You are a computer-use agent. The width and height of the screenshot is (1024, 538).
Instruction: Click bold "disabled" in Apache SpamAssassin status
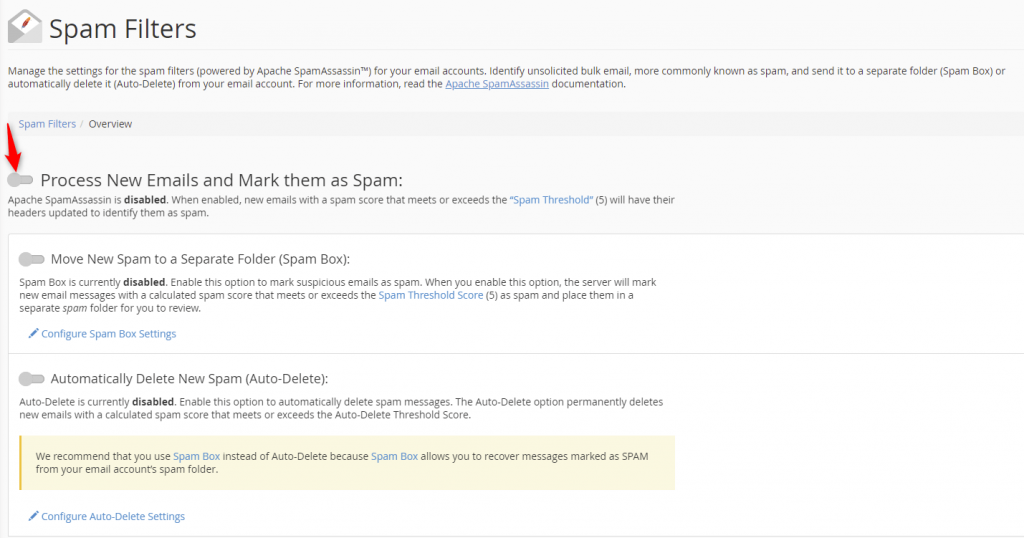pos(145,200)
